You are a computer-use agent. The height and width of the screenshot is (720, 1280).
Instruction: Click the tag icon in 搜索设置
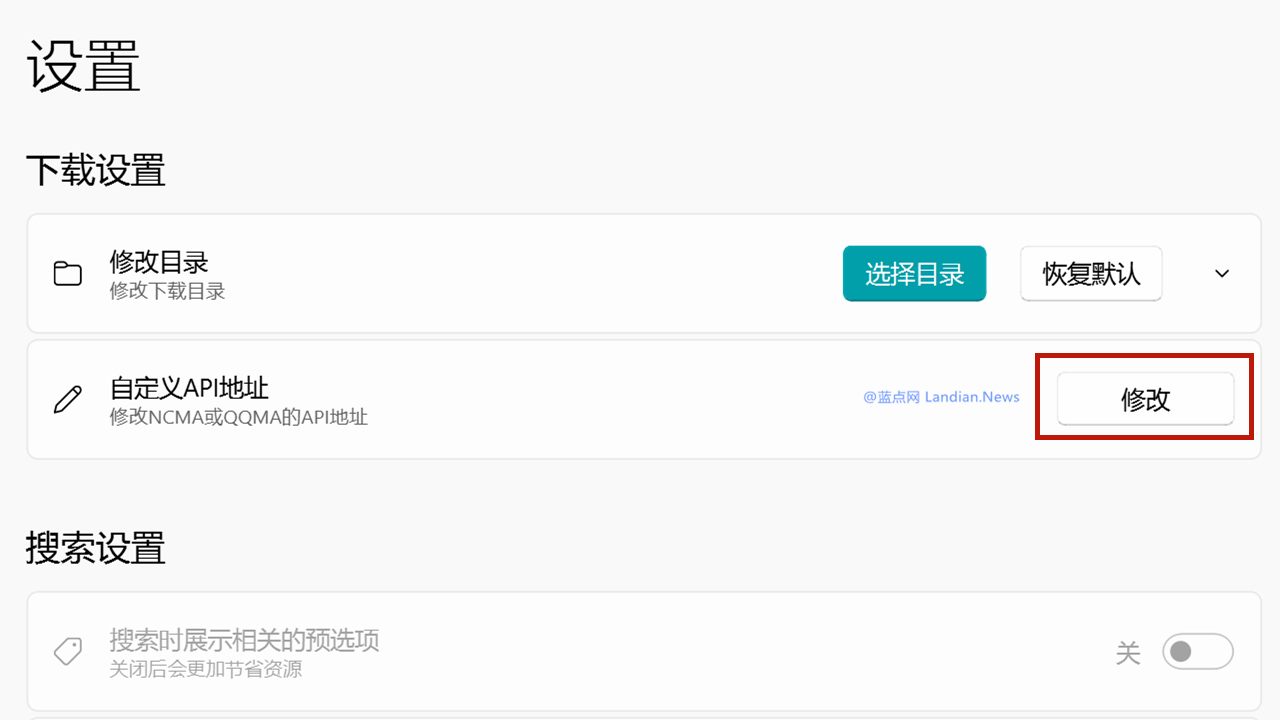click(68, 652)
